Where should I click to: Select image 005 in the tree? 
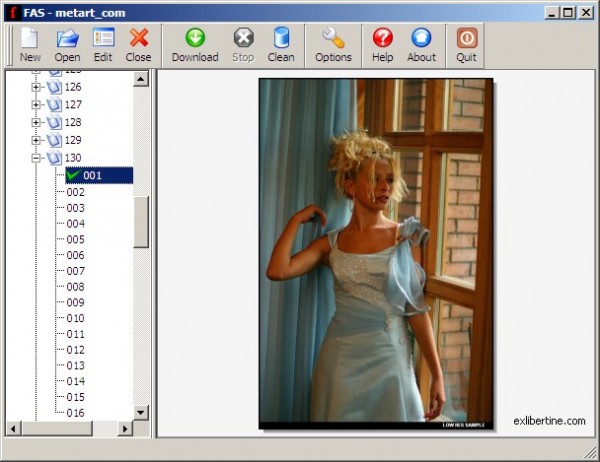tap(75, 239)
